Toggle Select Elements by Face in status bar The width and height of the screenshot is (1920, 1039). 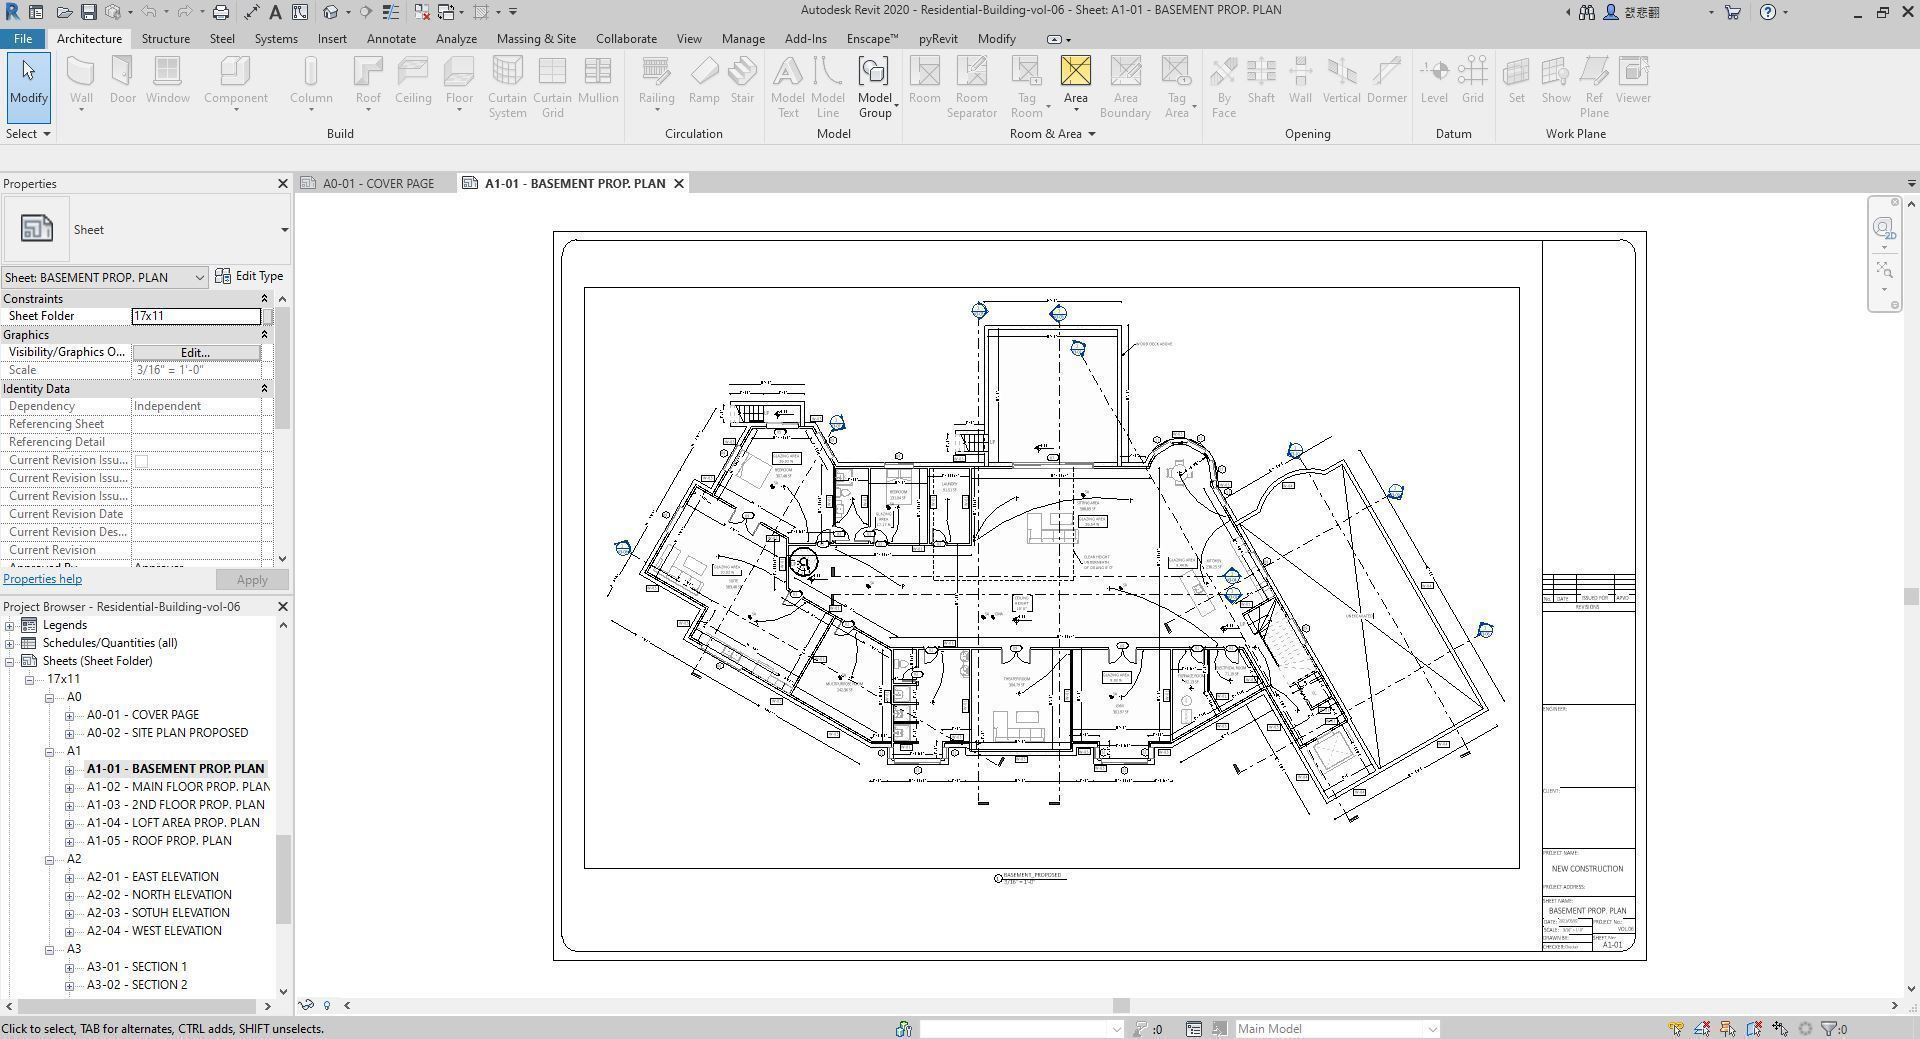(1754, 1029)
